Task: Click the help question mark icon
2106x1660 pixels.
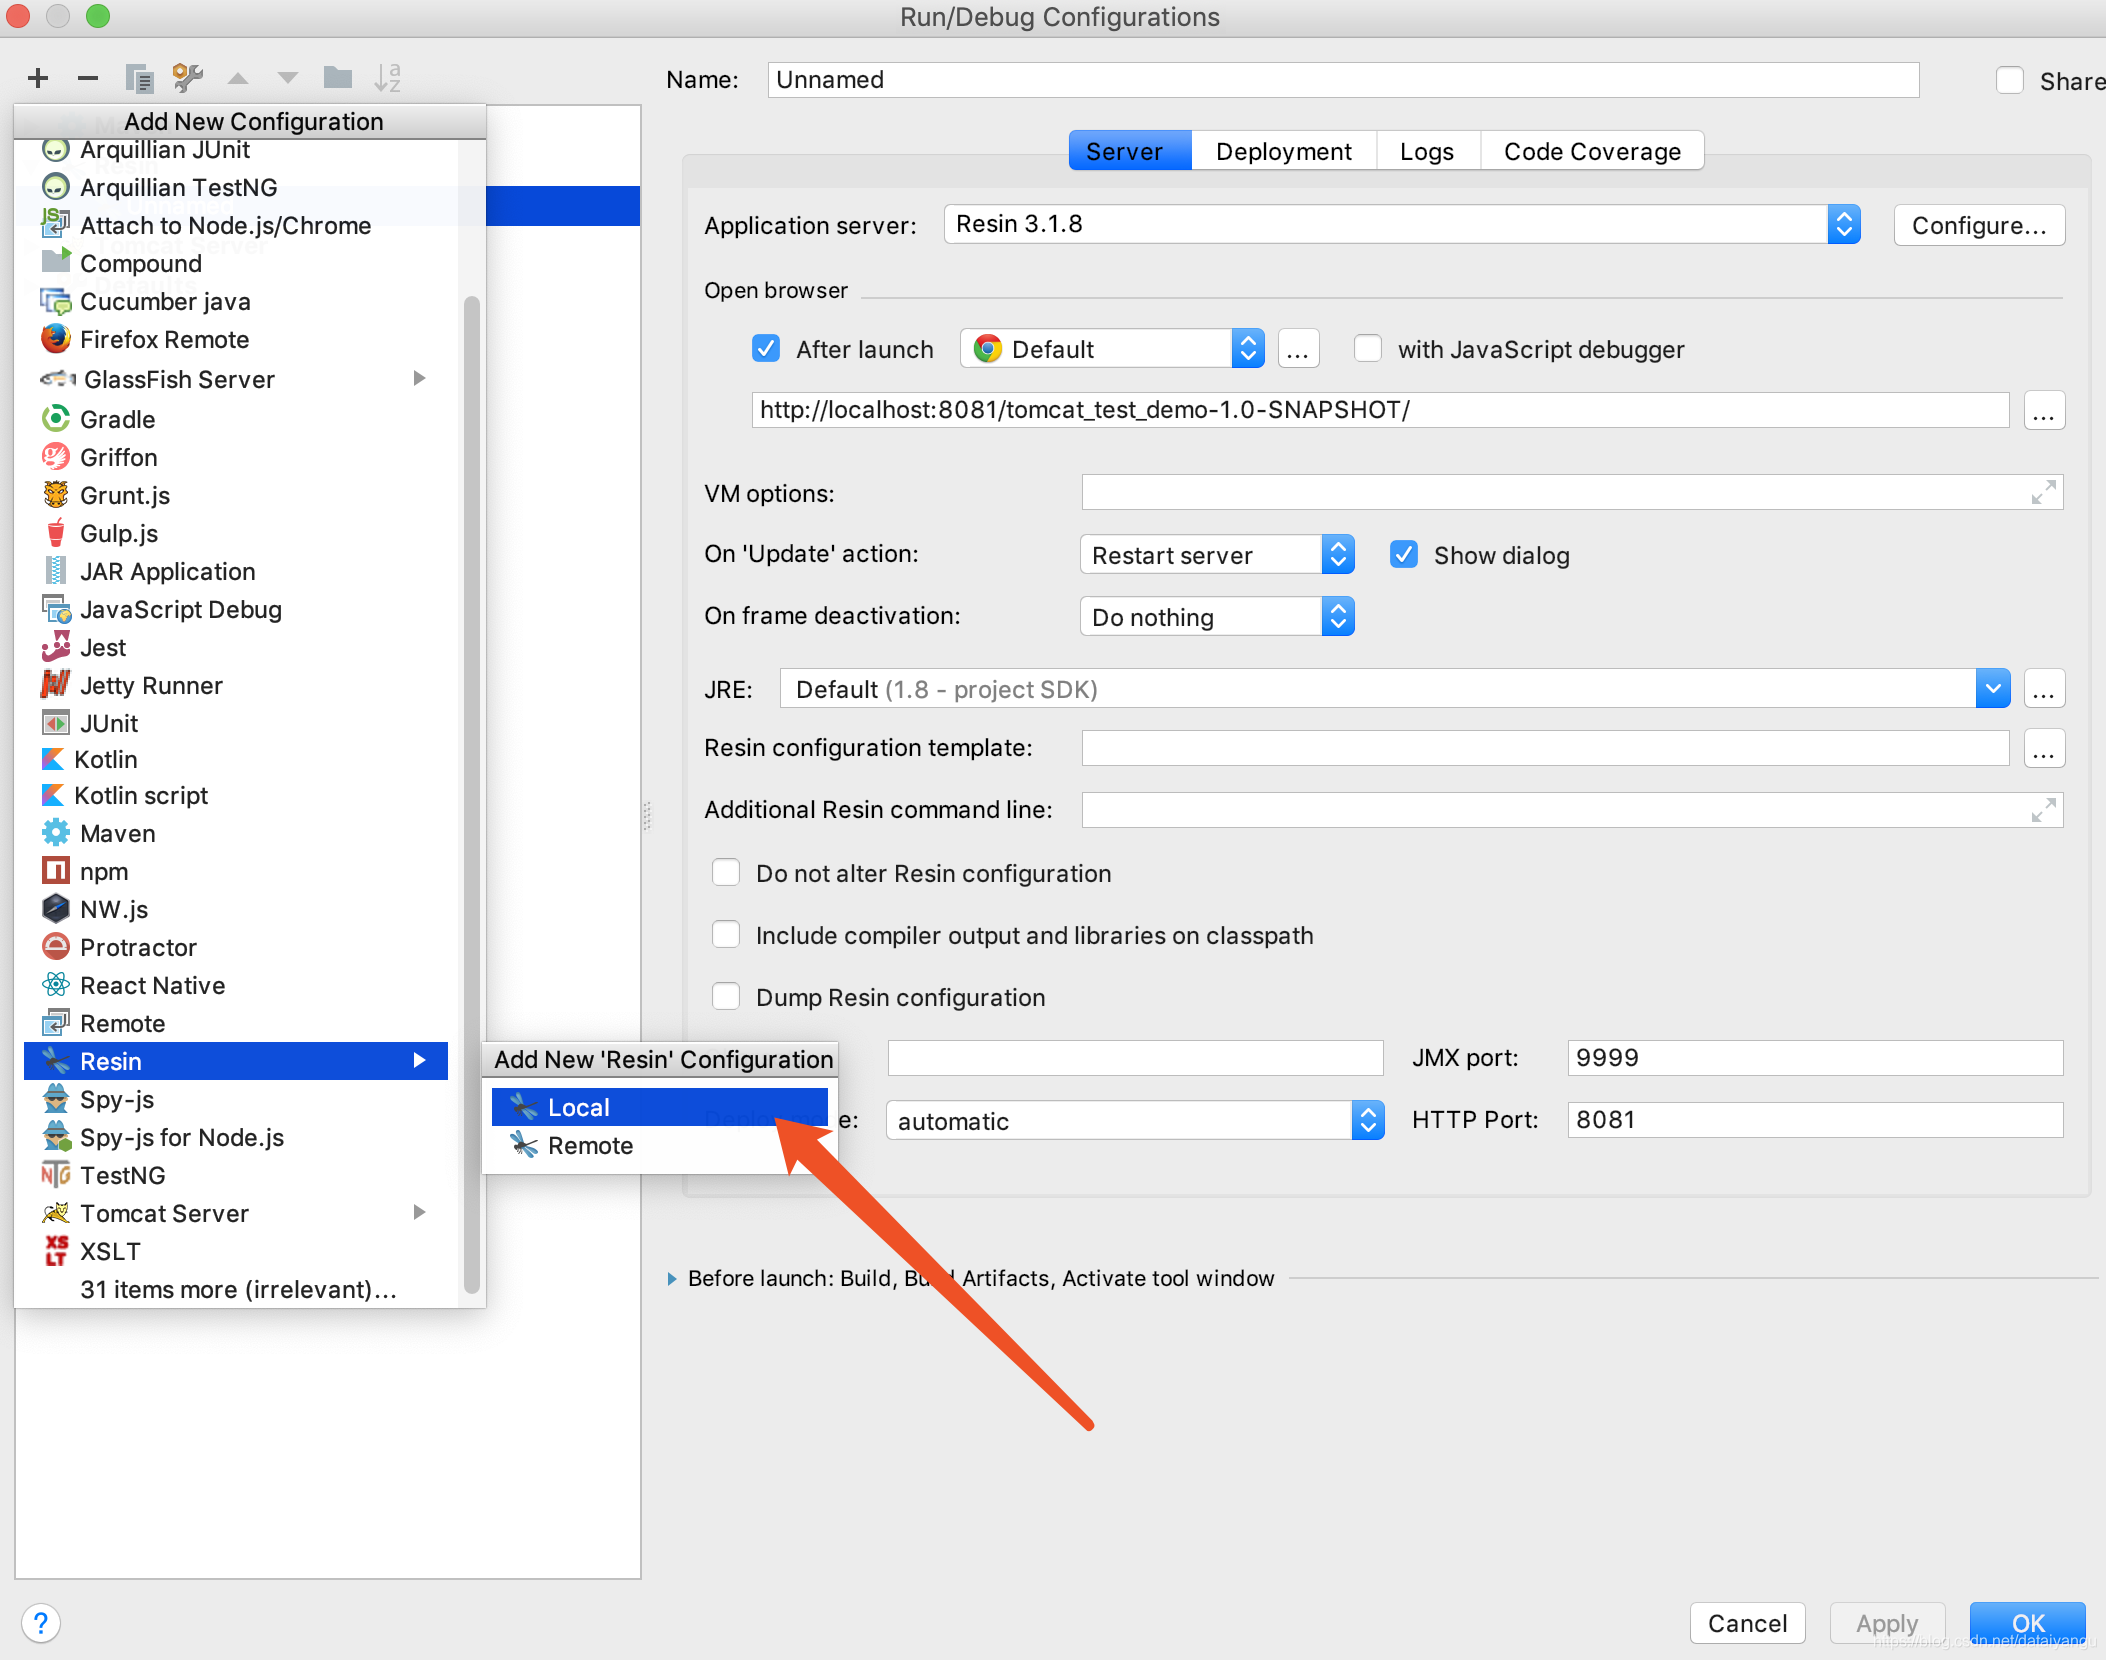Action: tap(41, 1623)
